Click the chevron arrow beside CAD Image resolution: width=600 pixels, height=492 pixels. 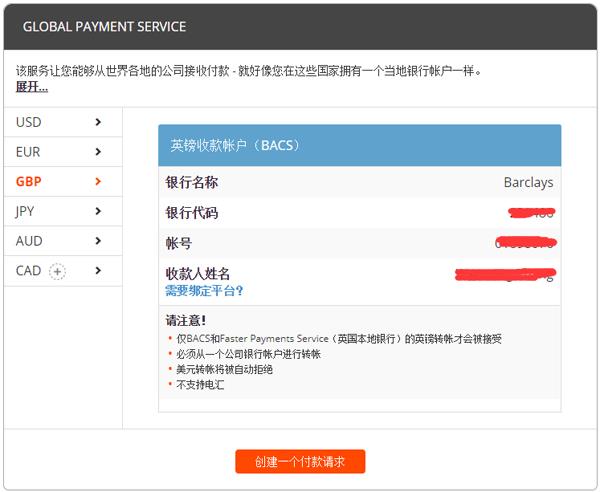(x=98, y=270)
